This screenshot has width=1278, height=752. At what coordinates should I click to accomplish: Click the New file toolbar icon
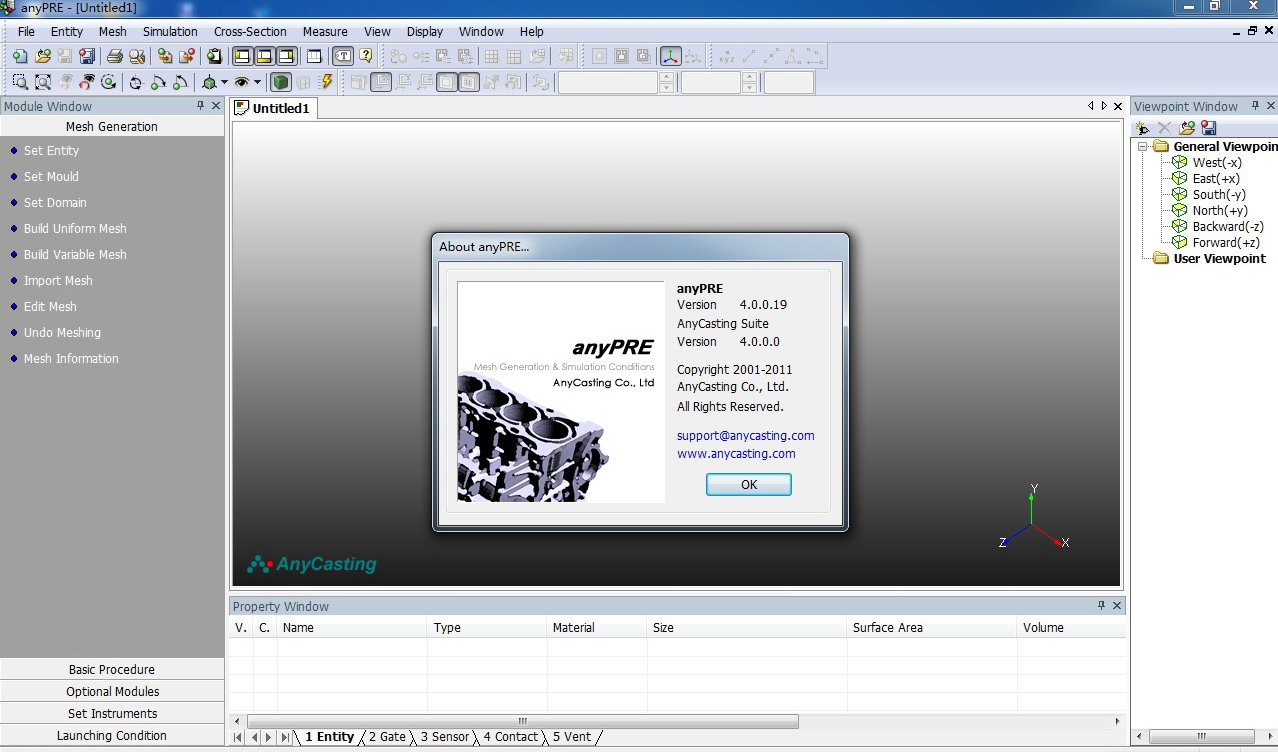(20, 57)
